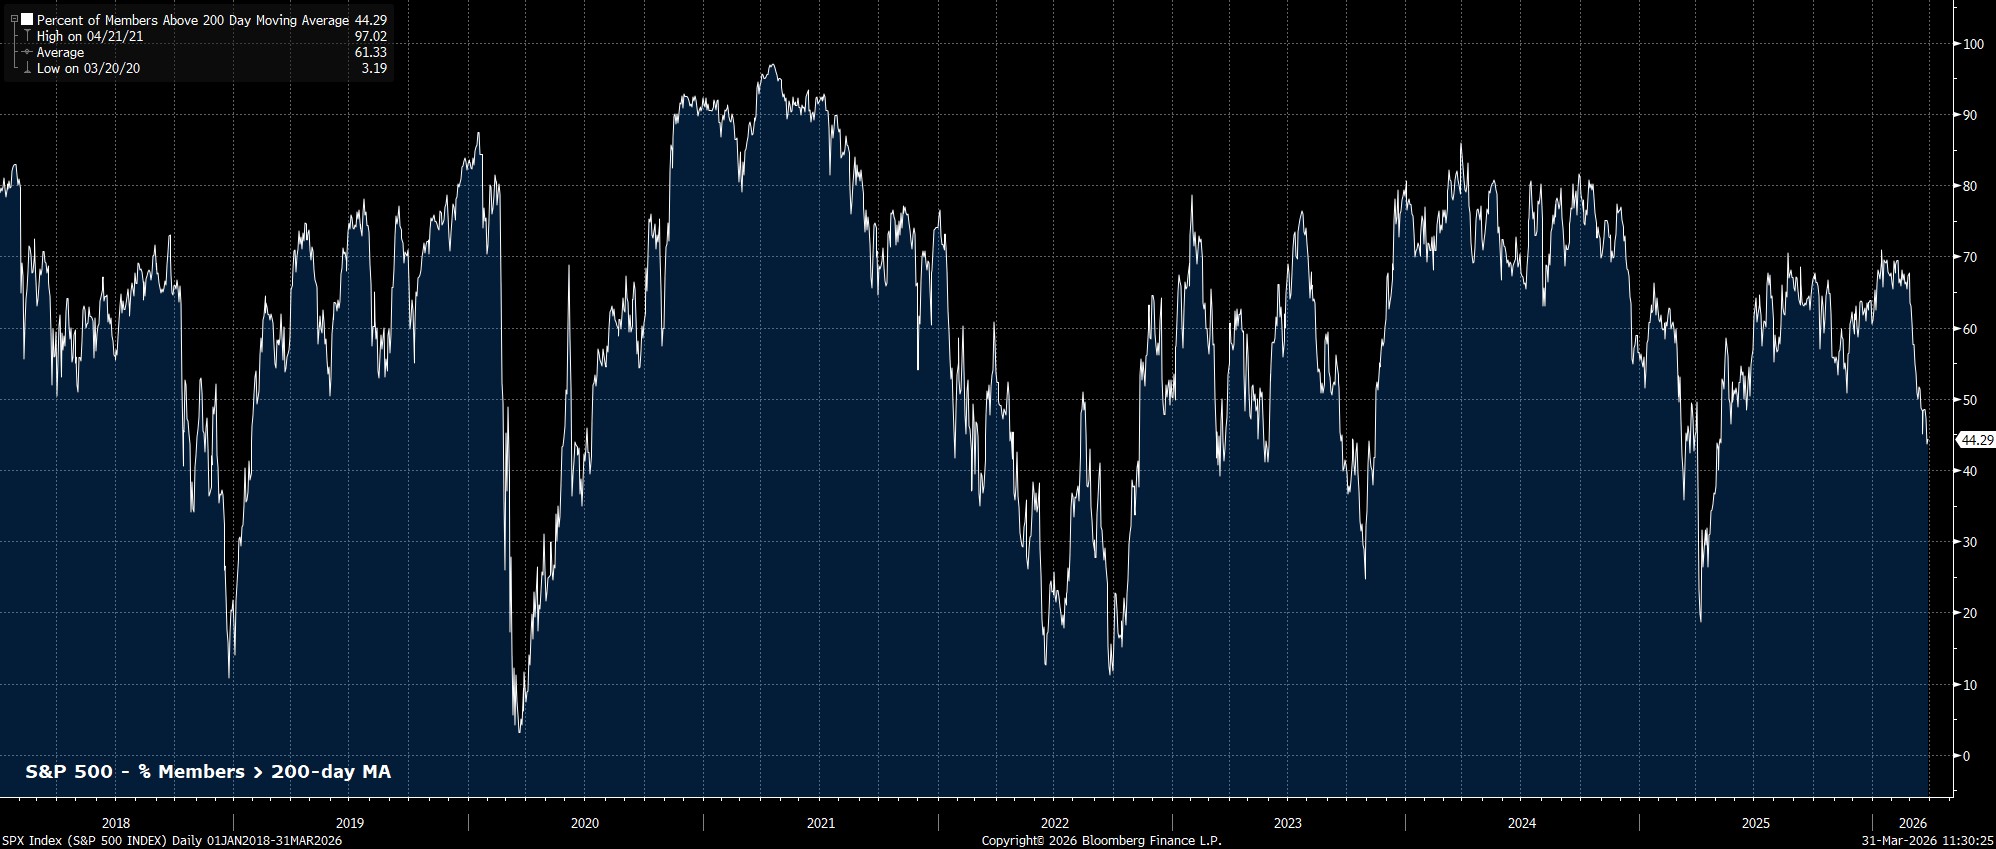Click the 50 tick on the Y-axis
Viewport: 1996px width, 849px height.
coord(1970,400)
